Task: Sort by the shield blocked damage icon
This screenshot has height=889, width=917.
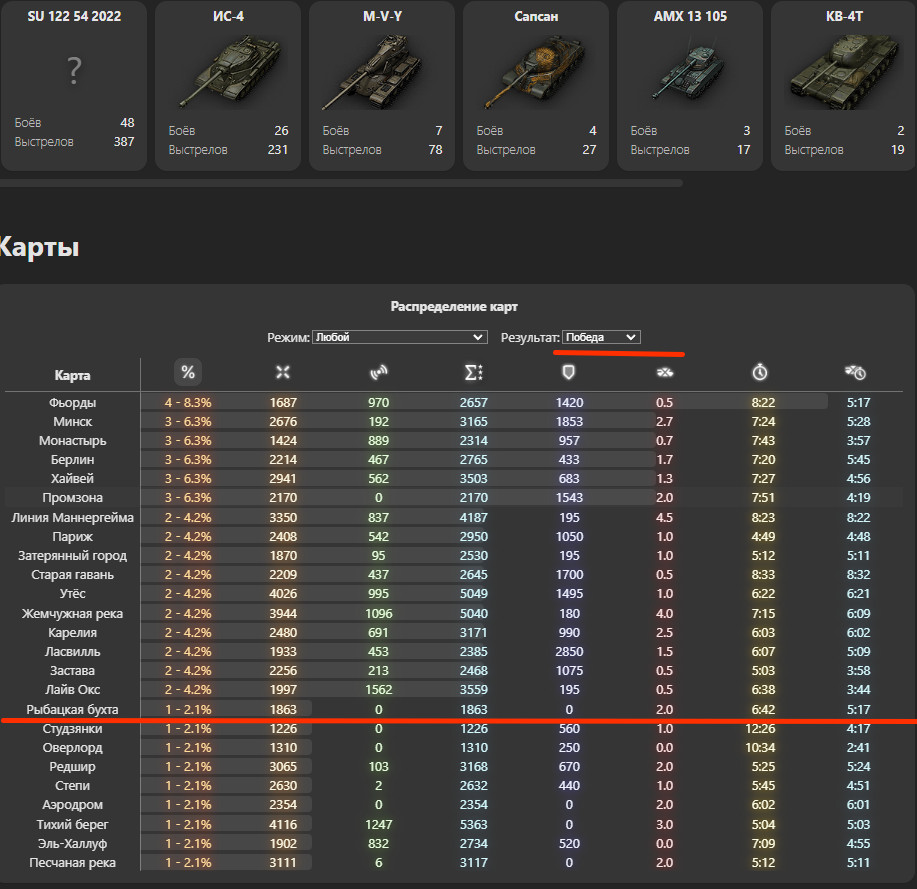Action: point(568,372)
